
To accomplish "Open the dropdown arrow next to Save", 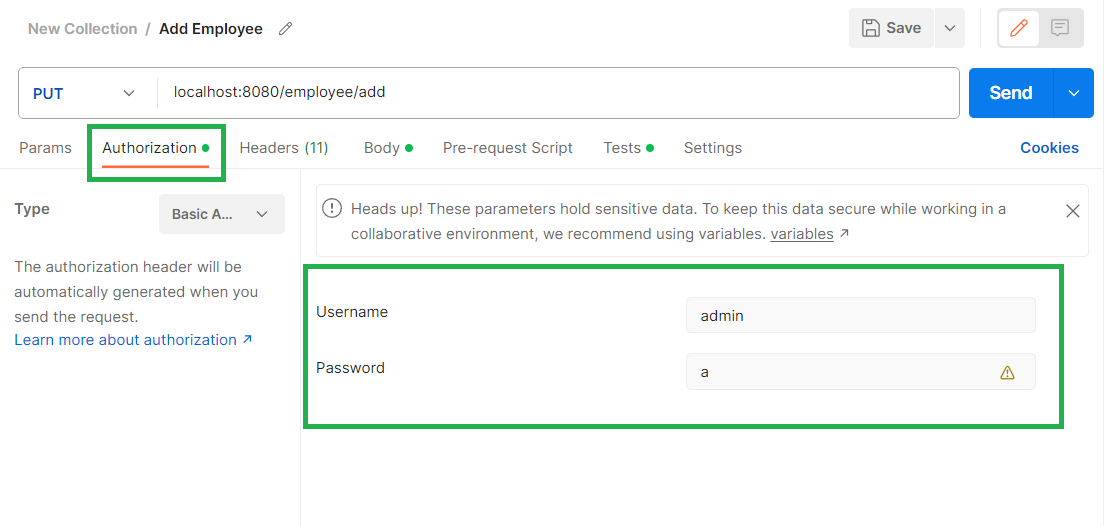I will 950,28.
